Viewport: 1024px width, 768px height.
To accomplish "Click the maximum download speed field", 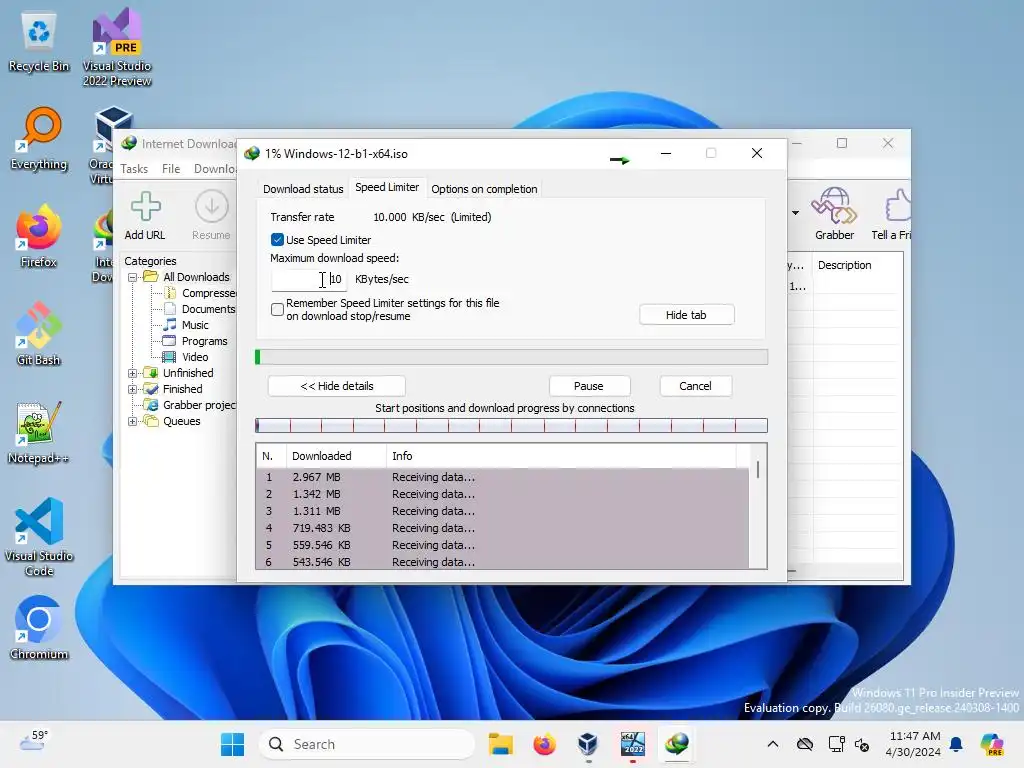I will pos(309,279).
